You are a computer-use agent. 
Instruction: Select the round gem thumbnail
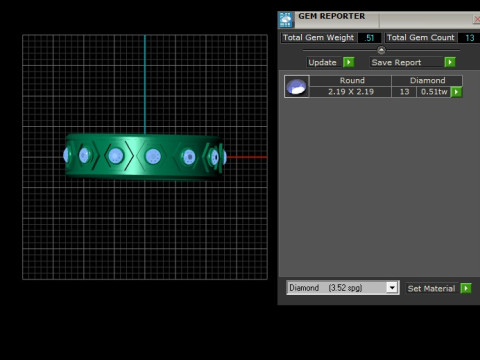(x=297, y=86)
